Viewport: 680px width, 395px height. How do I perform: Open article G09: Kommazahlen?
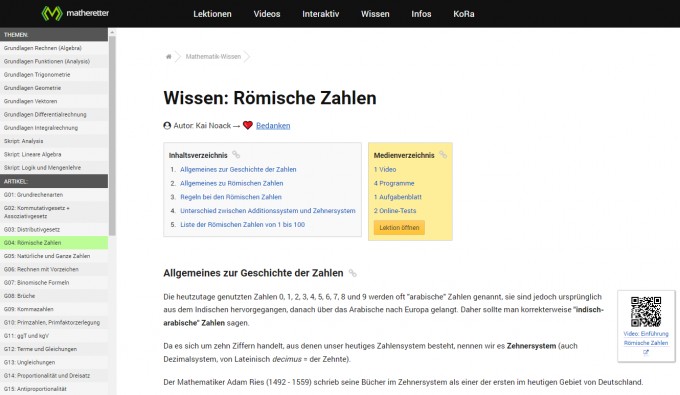click(x=54, y=309)
